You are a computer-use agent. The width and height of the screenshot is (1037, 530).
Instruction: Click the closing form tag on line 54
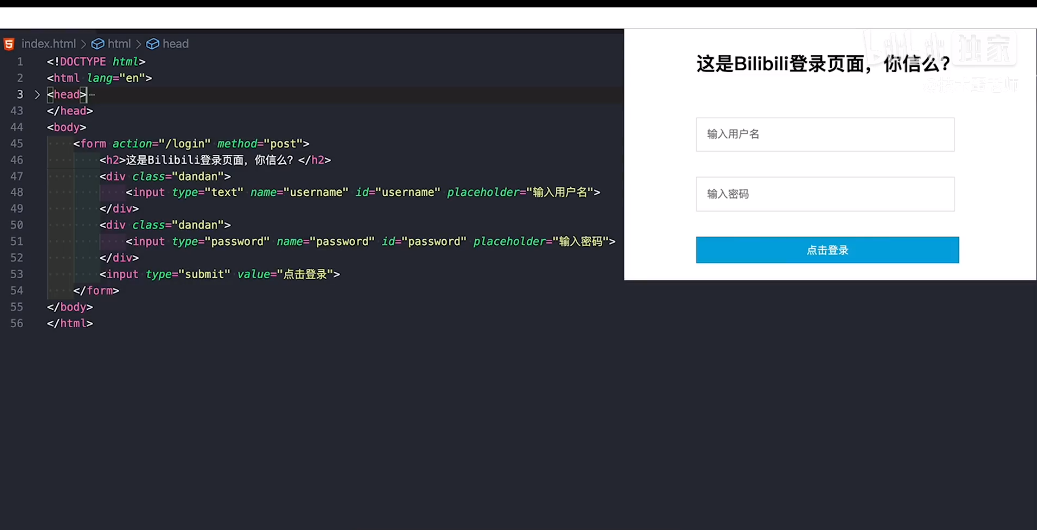(x=97, y=290)
